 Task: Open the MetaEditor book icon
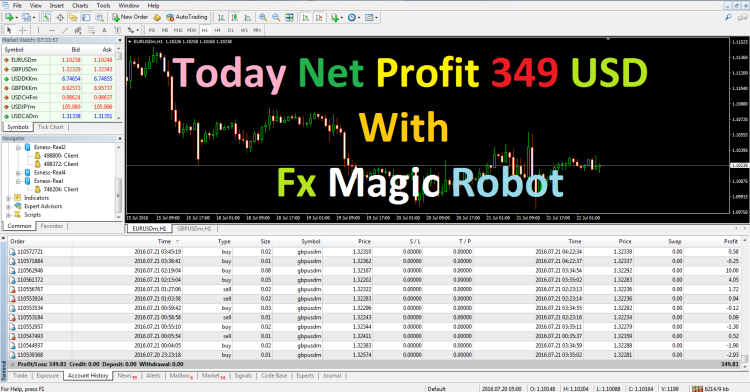[x=157, y=17]
